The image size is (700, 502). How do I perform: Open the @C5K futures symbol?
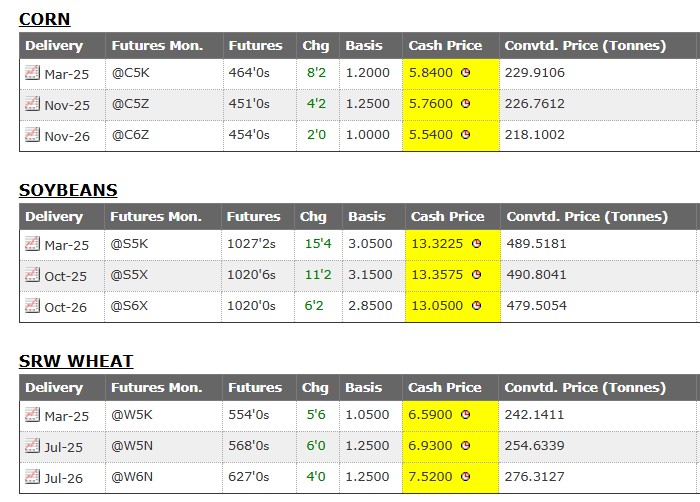coord(131,73)
